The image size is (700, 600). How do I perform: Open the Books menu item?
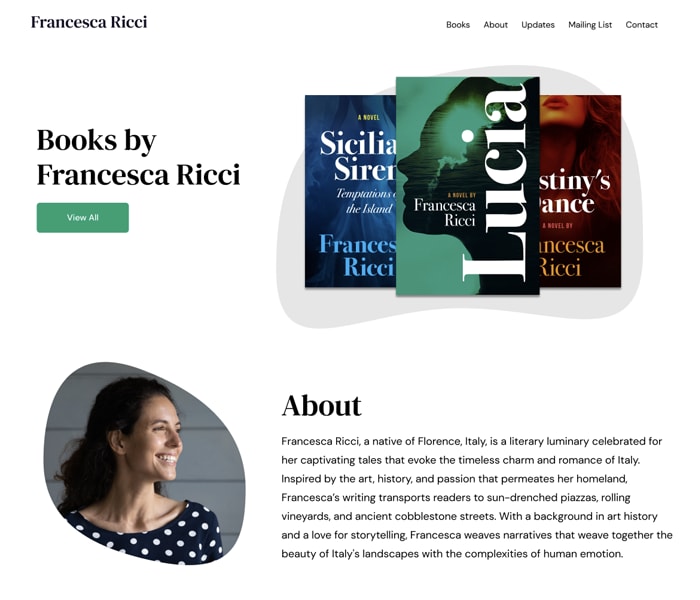point(458,25)
